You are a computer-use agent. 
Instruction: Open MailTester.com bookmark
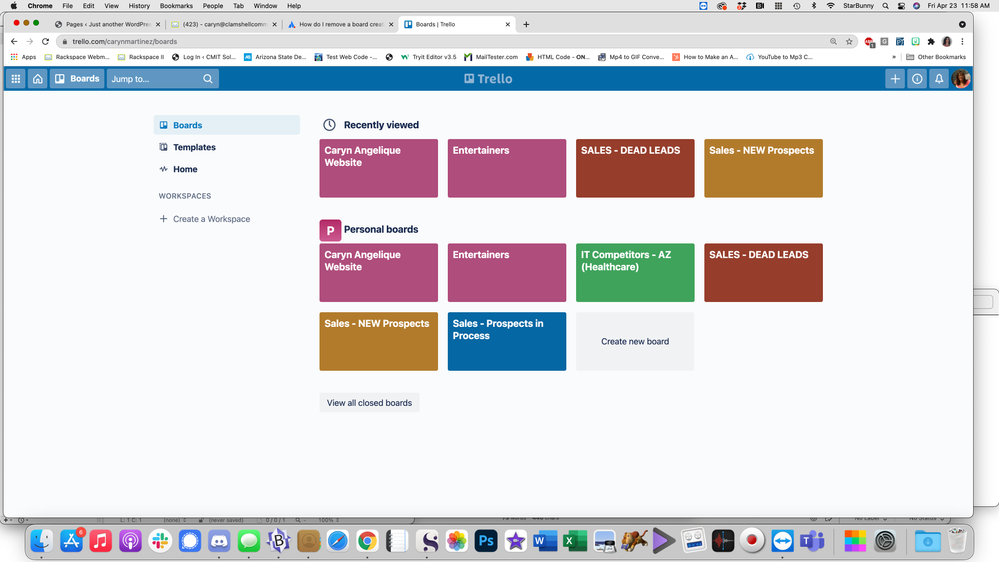pos(491,57)
